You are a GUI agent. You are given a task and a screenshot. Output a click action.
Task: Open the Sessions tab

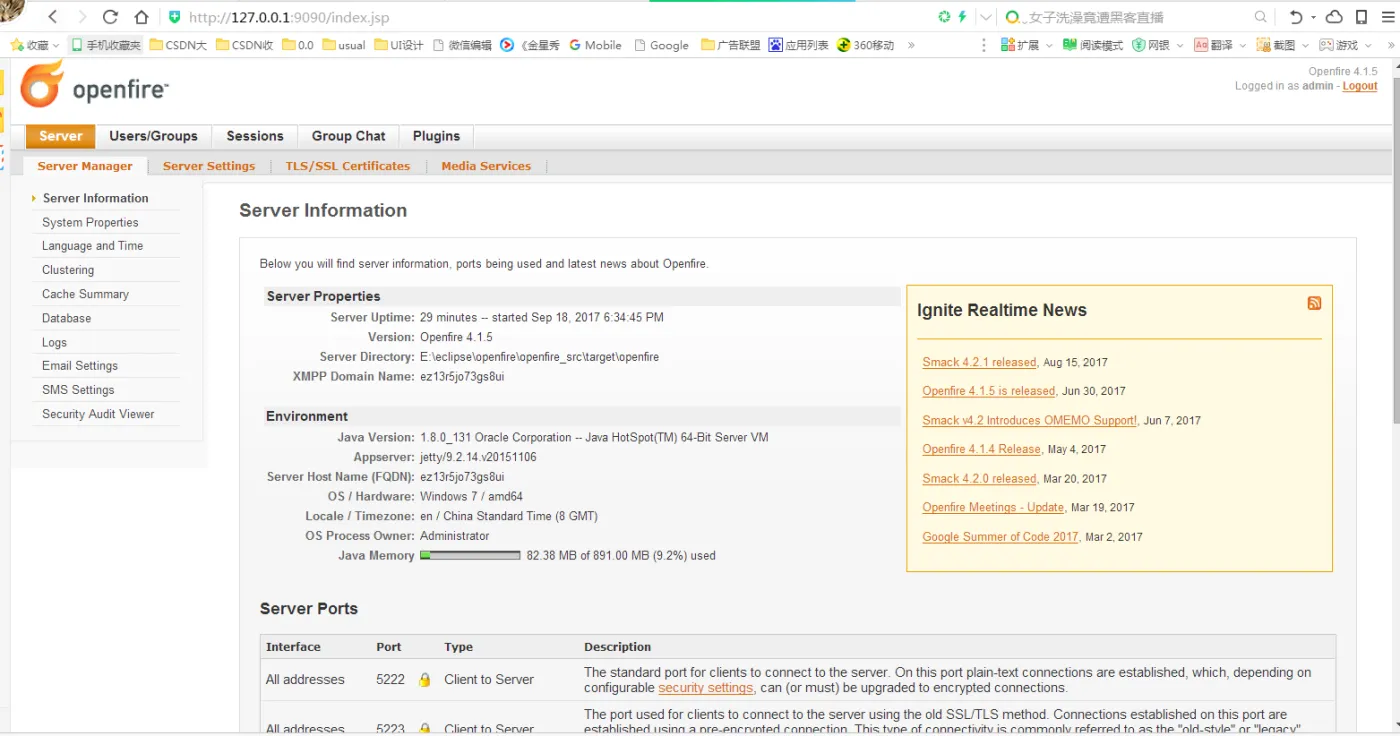coord(255,136)
